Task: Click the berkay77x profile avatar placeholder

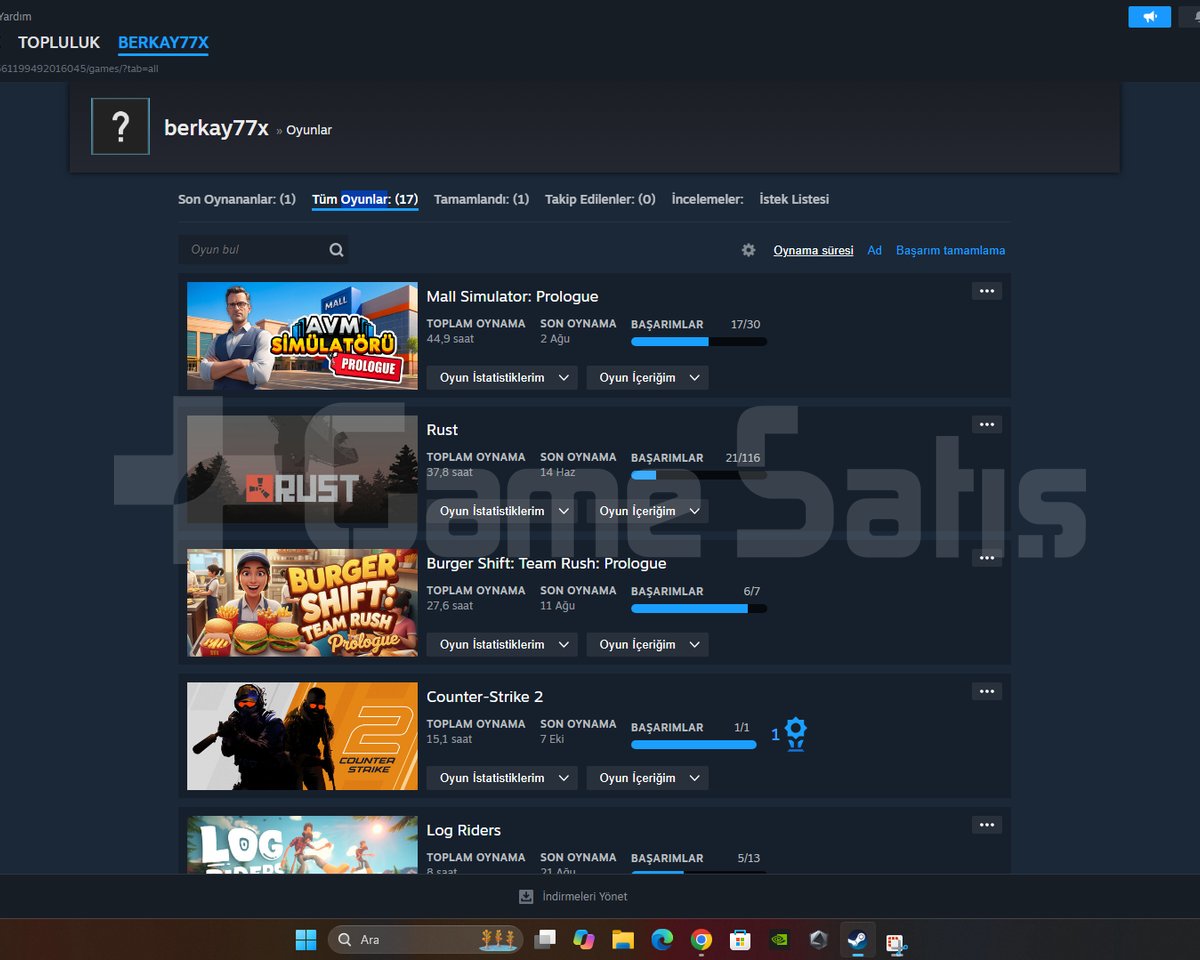Action: click(120, 126)
